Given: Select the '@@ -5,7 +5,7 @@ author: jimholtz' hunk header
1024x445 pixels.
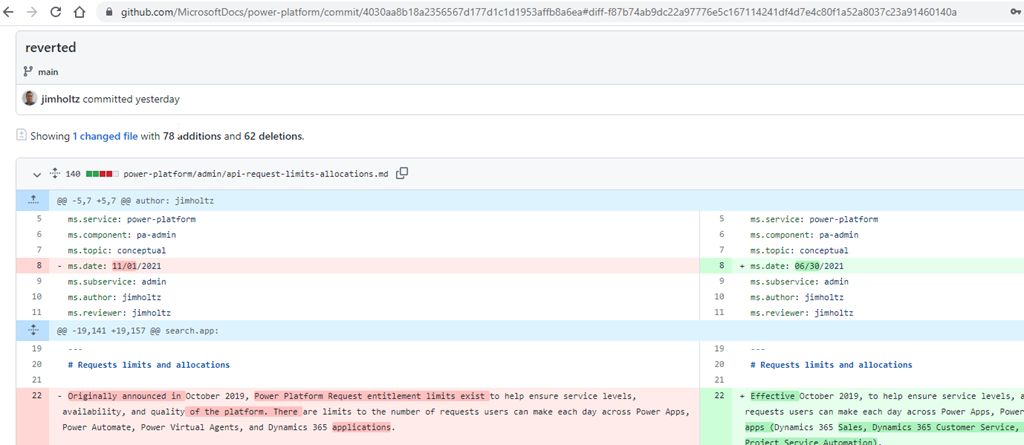Looking at the screenshot, I should [x=135, y=201].
